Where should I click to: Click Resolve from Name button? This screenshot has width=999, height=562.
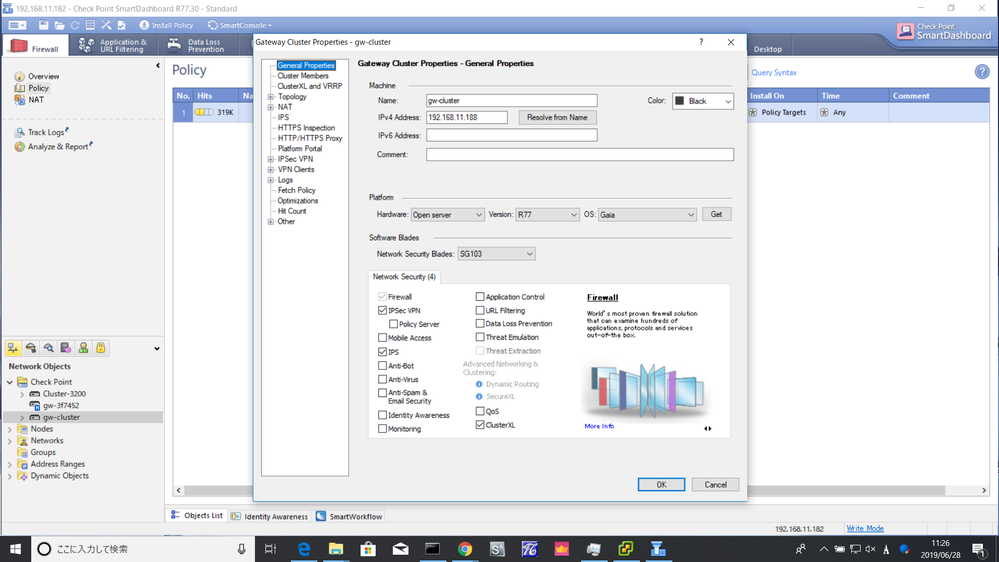[x=557, y=117]
